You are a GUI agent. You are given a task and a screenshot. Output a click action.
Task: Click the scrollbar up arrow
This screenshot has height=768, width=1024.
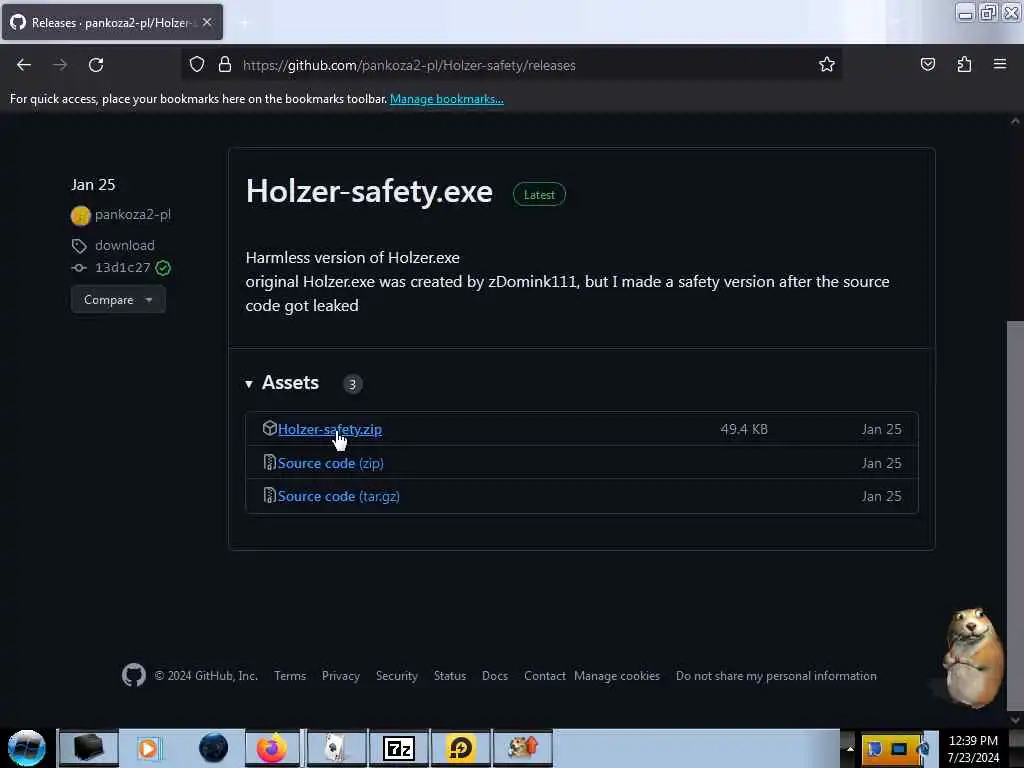1015,121
